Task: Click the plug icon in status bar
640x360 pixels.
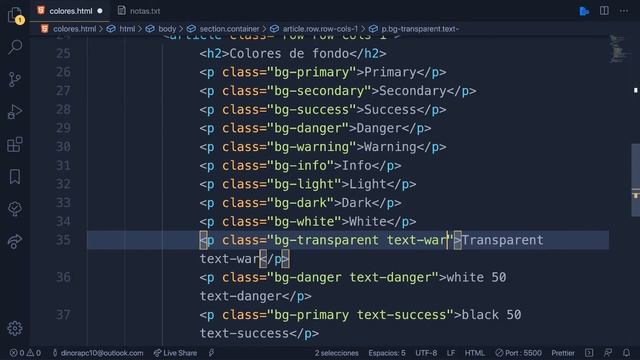Action: tap(211, 353)
